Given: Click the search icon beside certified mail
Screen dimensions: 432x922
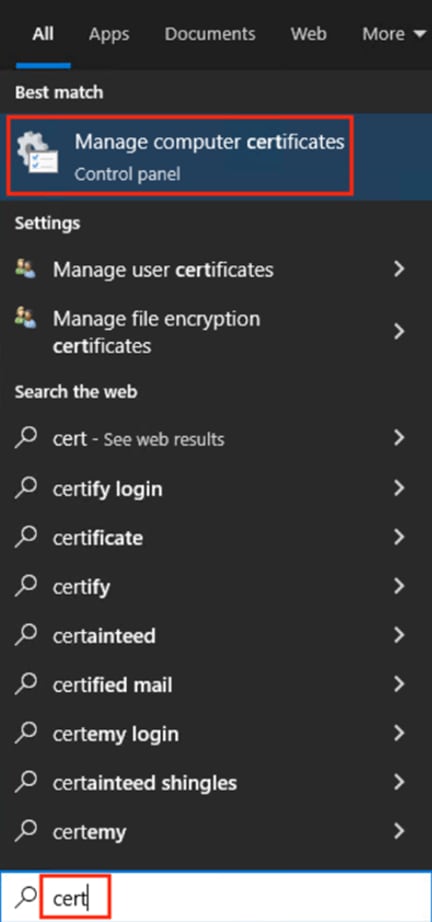Looking at the screenshot, I should [26, 684].
